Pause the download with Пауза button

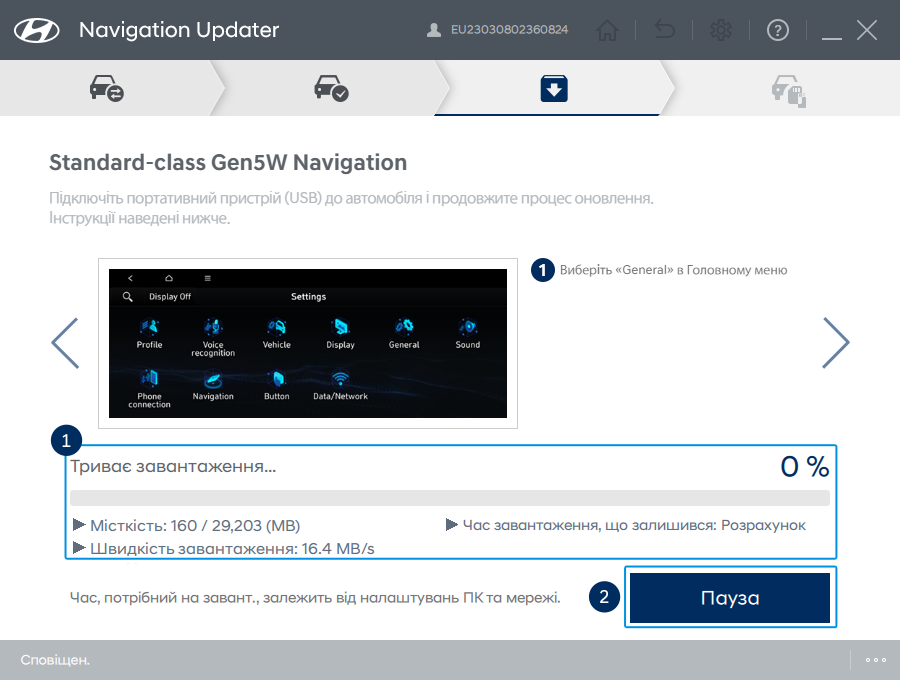[730, 597]
